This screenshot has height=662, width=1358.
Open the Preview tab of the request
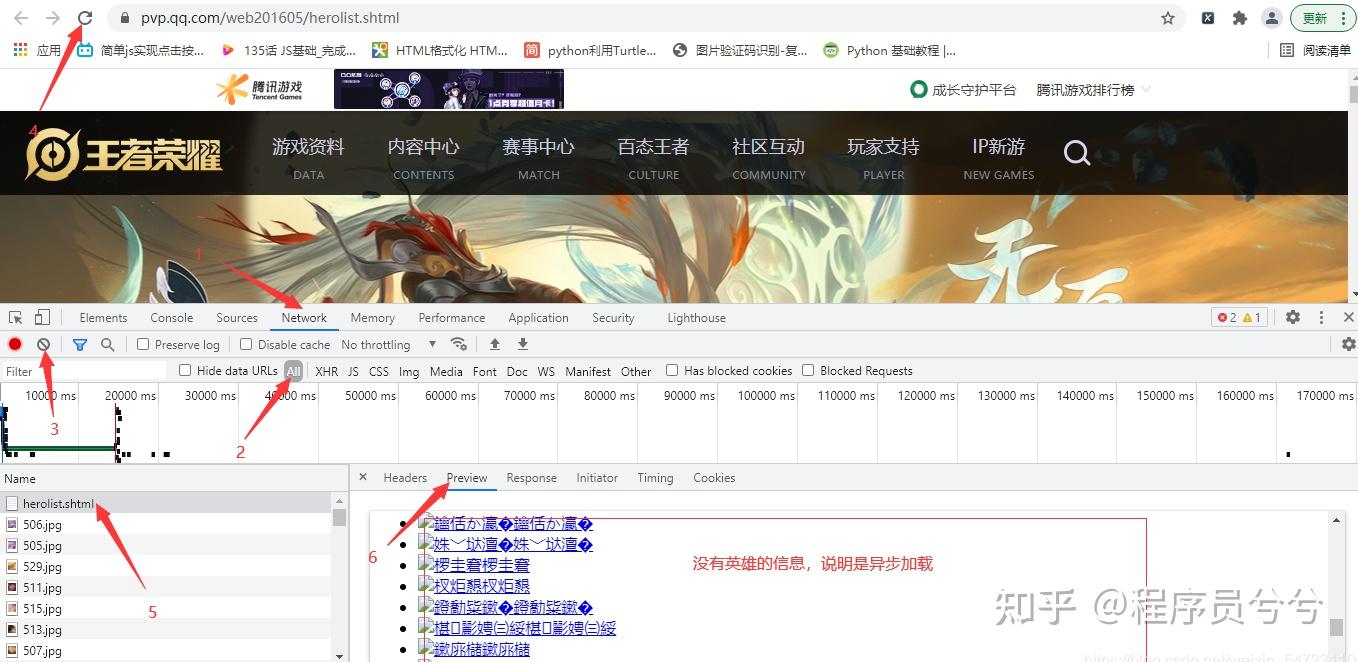[467, 478]
